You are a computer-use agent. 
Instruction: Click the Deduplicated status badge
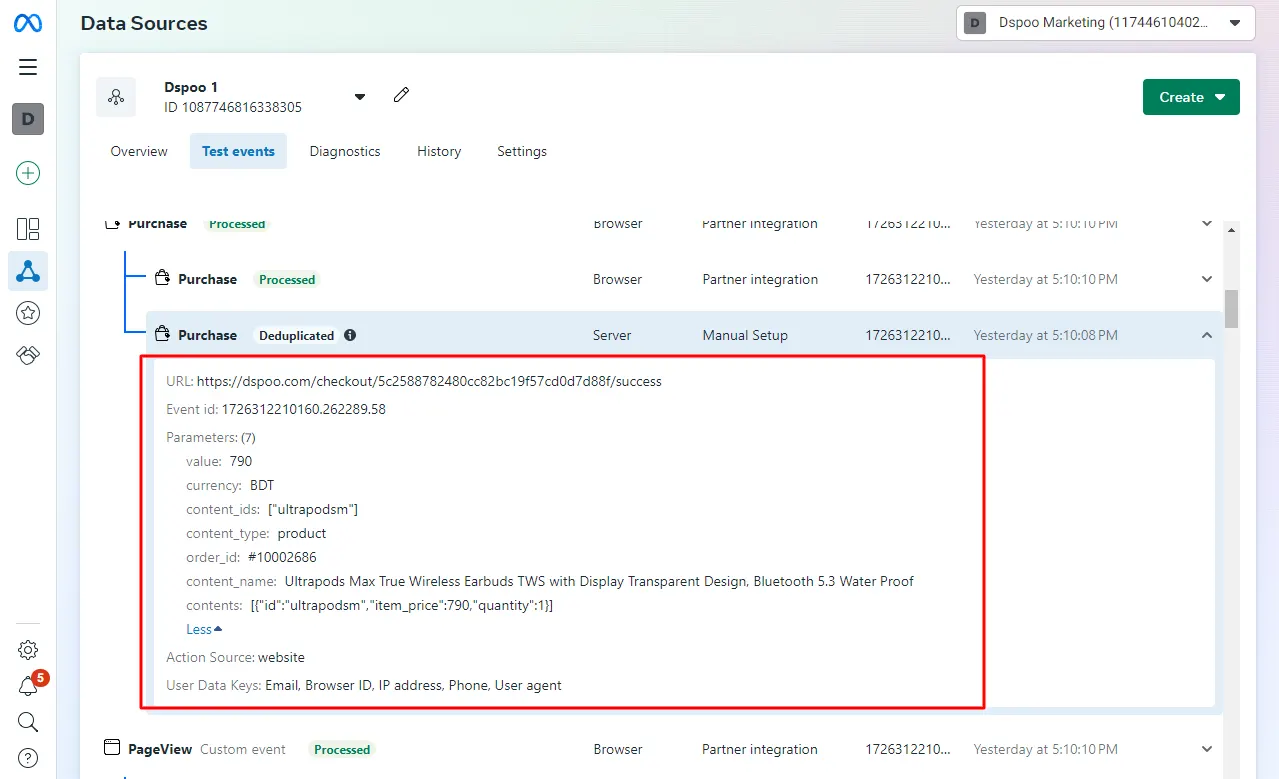(x=296, y=335)
